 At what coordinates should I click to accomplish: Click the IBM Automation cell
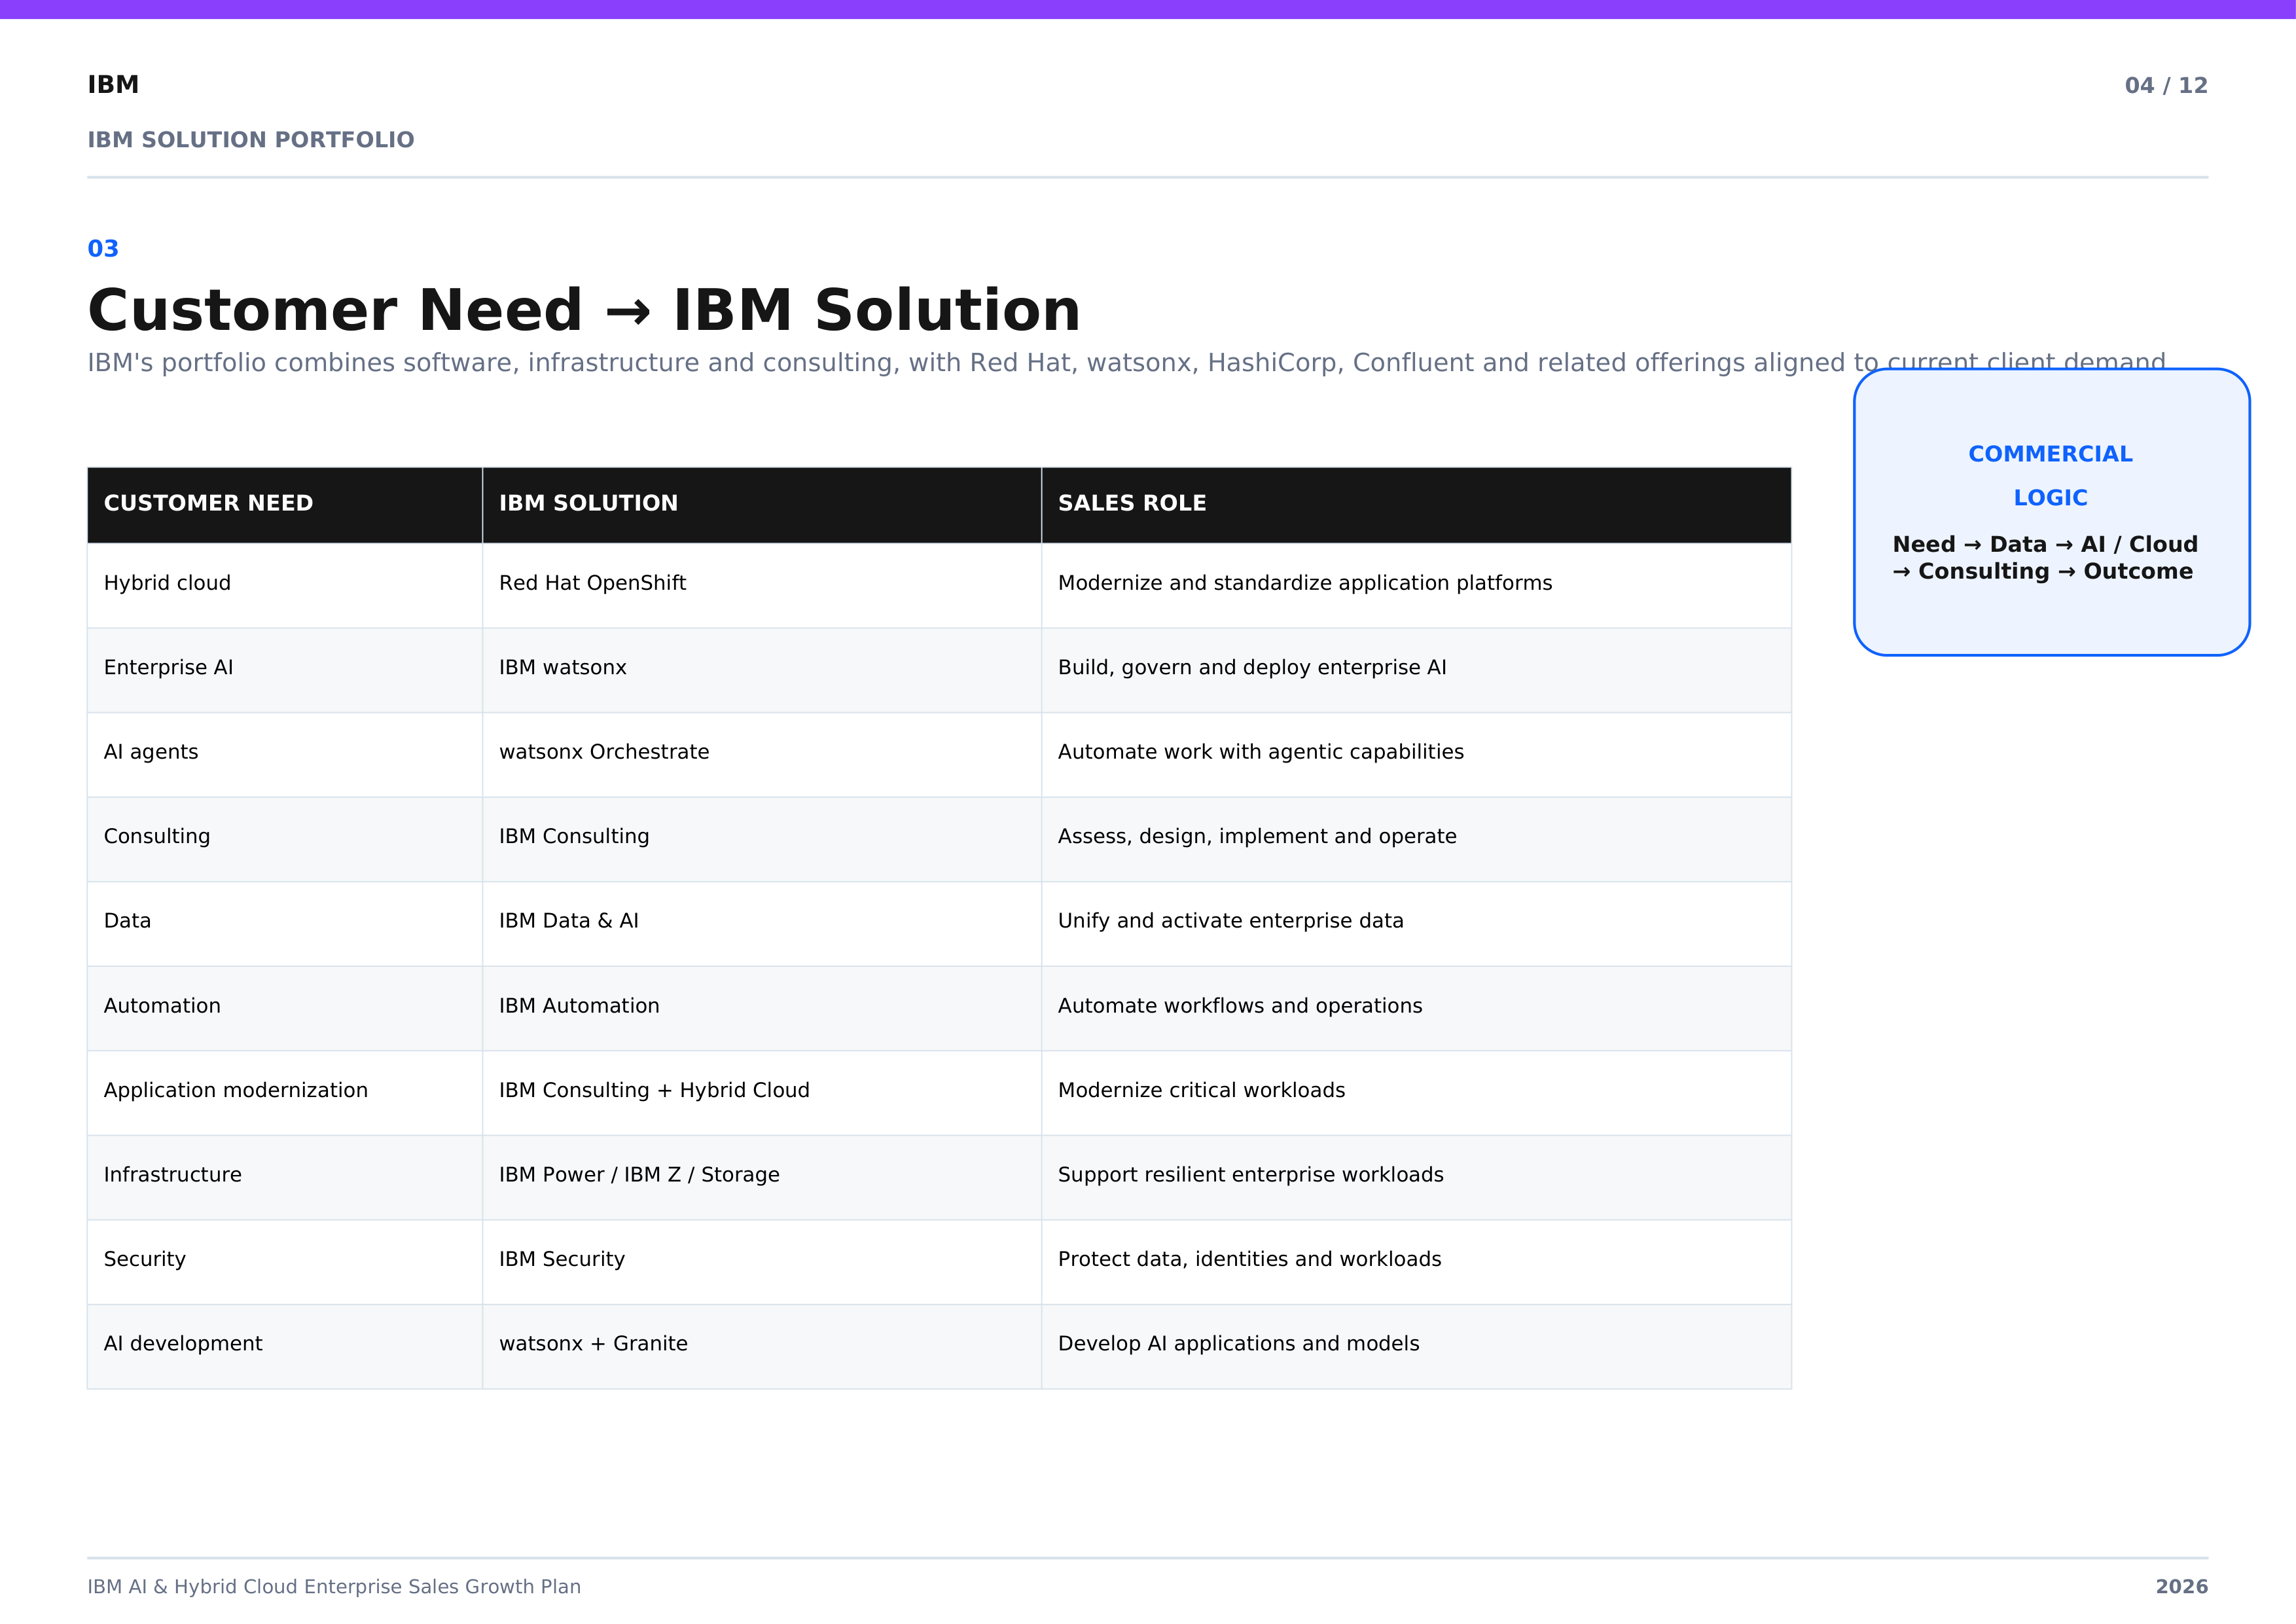pyautogui.click(x=762, y=1007)
